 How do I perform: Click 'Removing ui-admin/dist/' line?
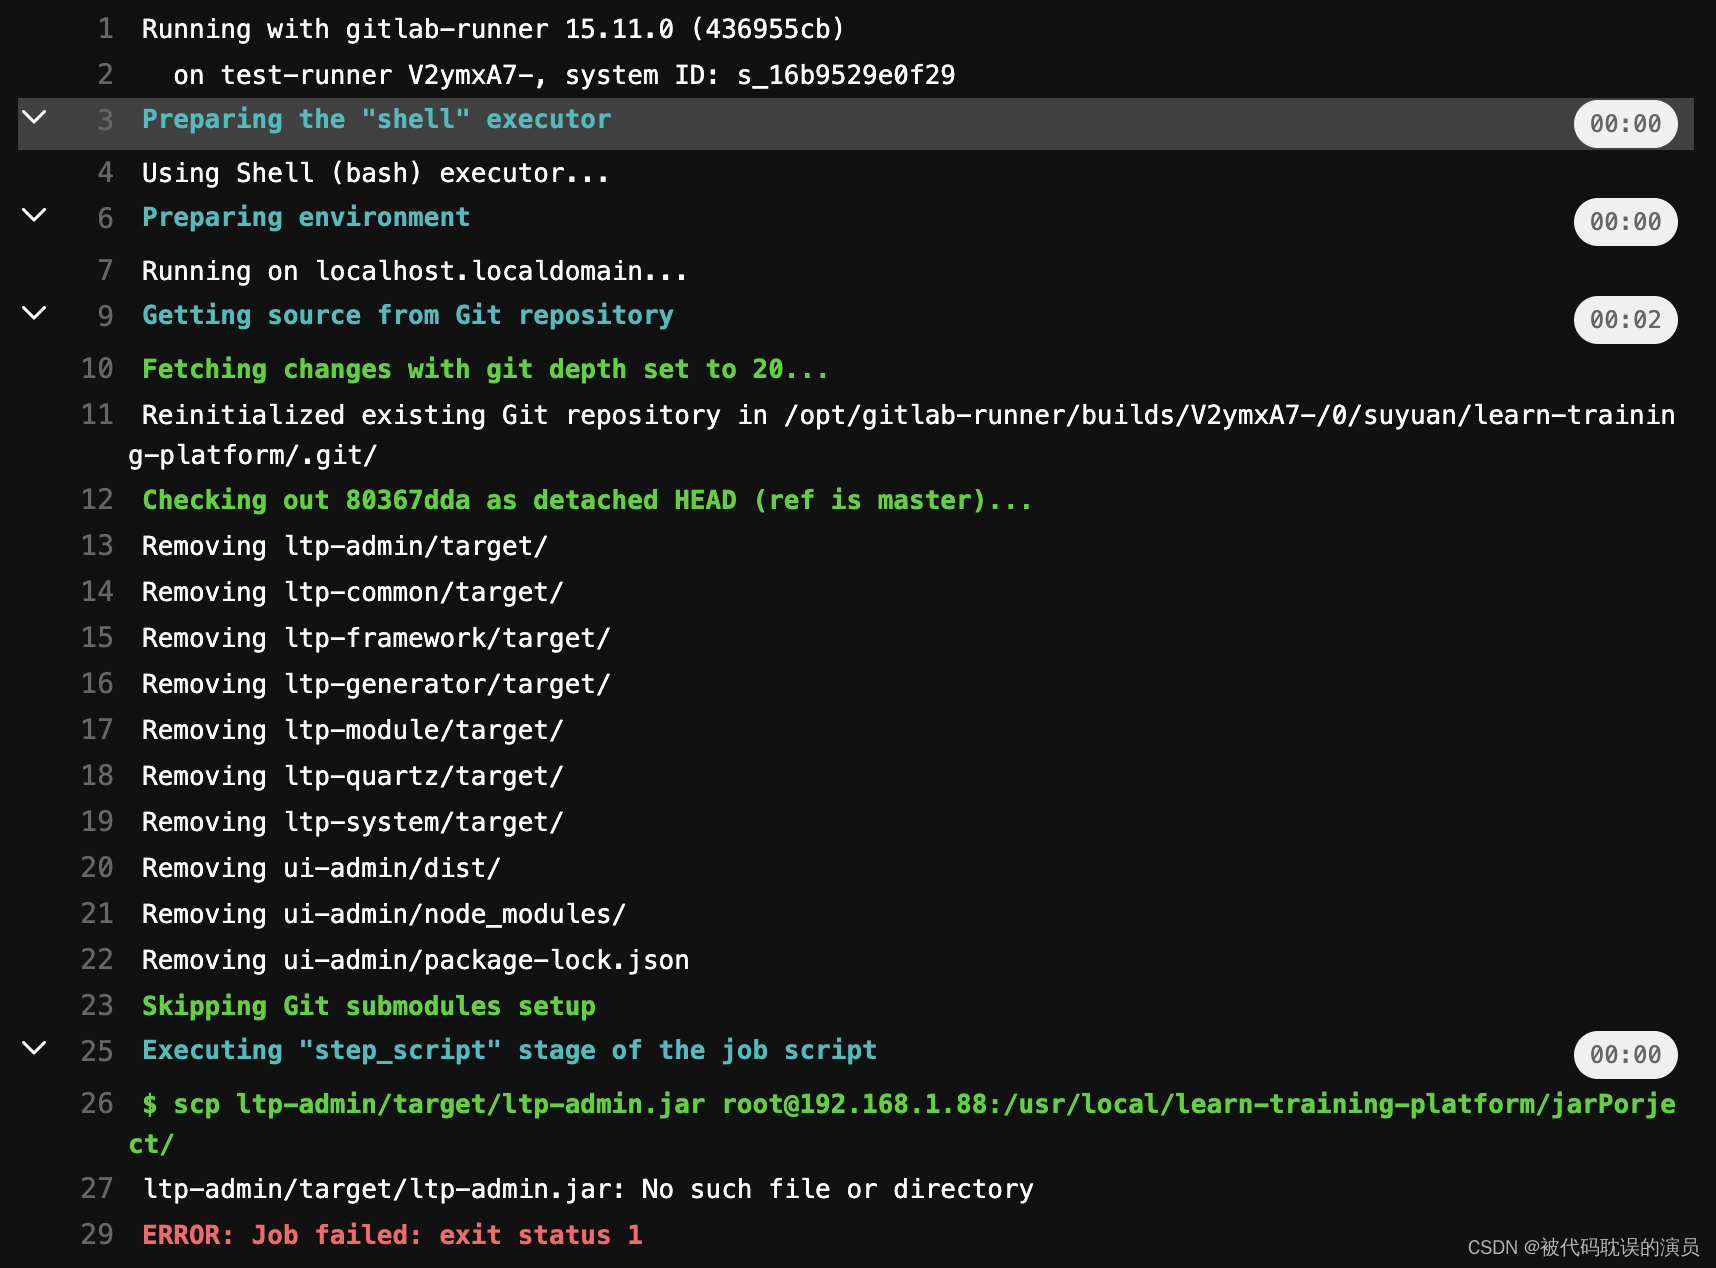tap(321, 868)
